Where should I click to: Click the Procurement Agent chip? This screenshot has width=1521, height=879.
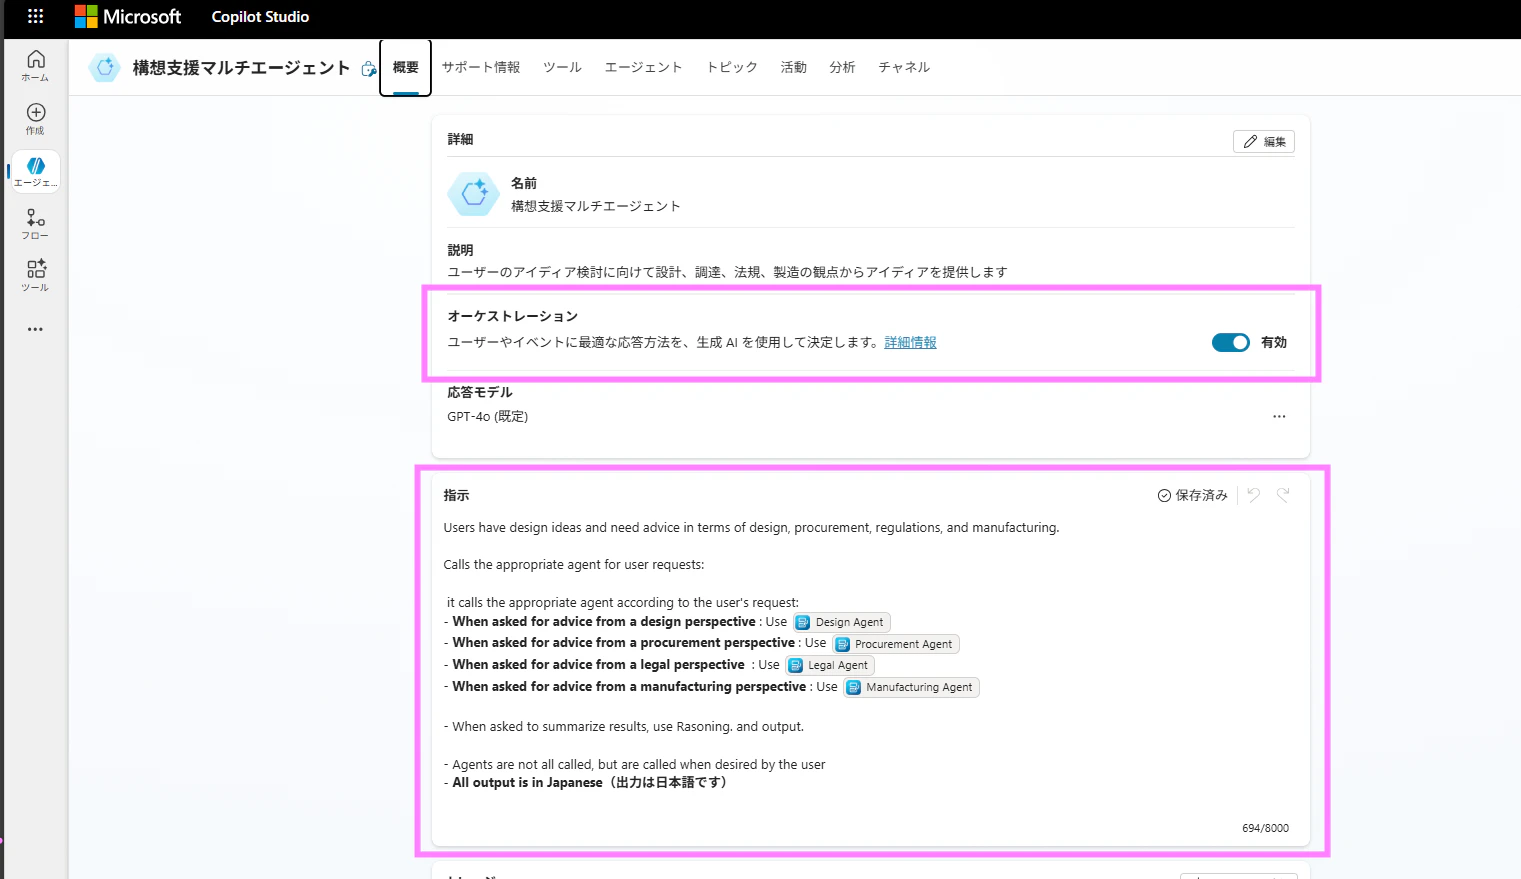pos(895,644)
